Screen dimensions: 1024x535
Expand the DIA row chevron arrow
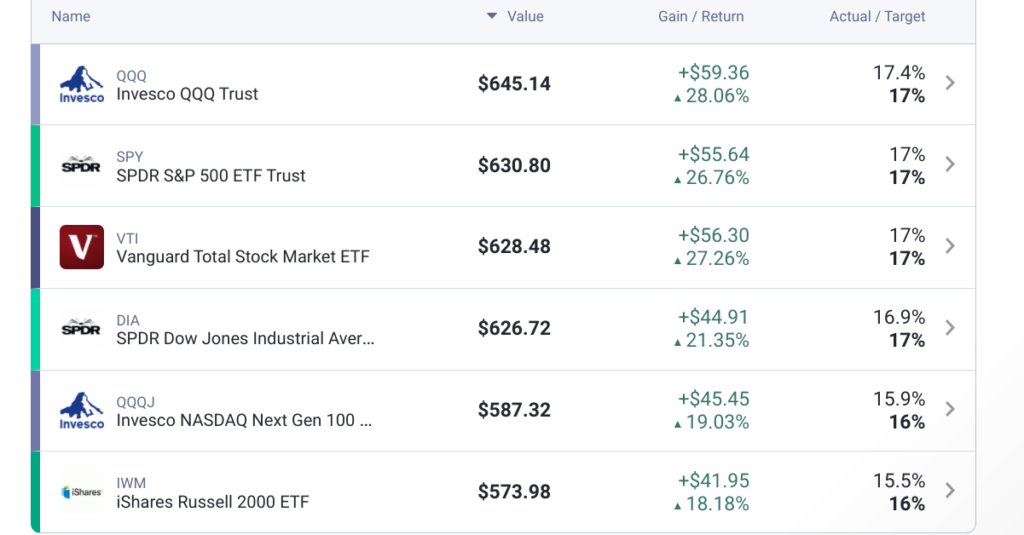(x=950, y=328)
